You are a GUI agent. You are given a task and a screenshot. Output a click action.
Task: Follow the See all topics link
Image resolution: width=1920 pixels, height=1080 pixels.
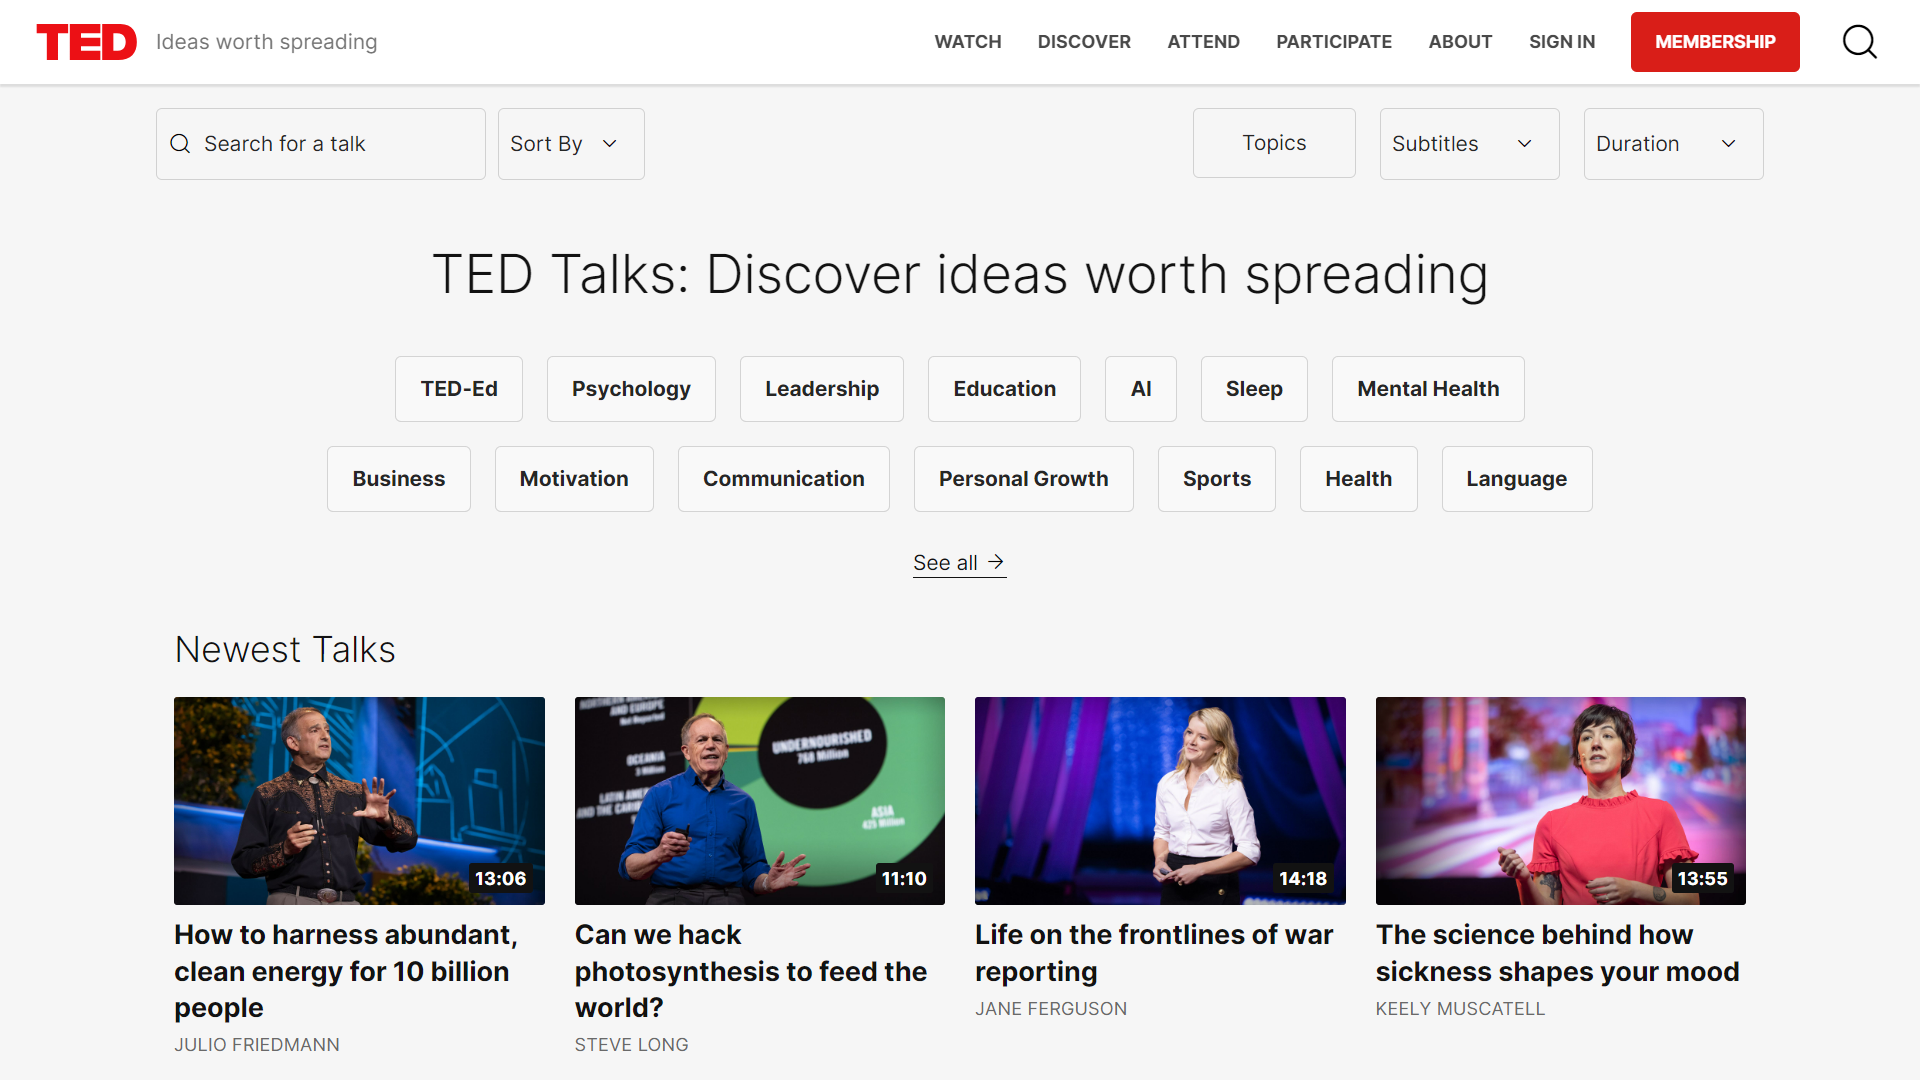click(x=959, y=563)
